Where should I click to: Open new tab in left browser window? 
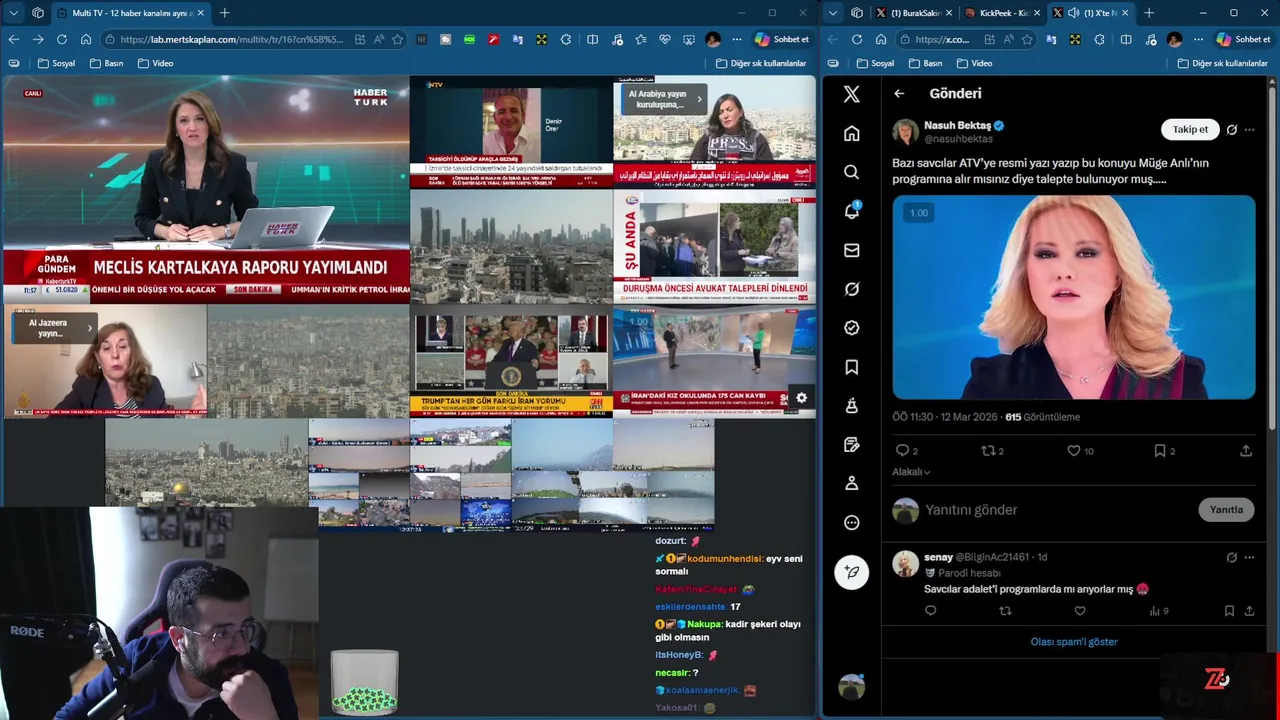point(224,13)
